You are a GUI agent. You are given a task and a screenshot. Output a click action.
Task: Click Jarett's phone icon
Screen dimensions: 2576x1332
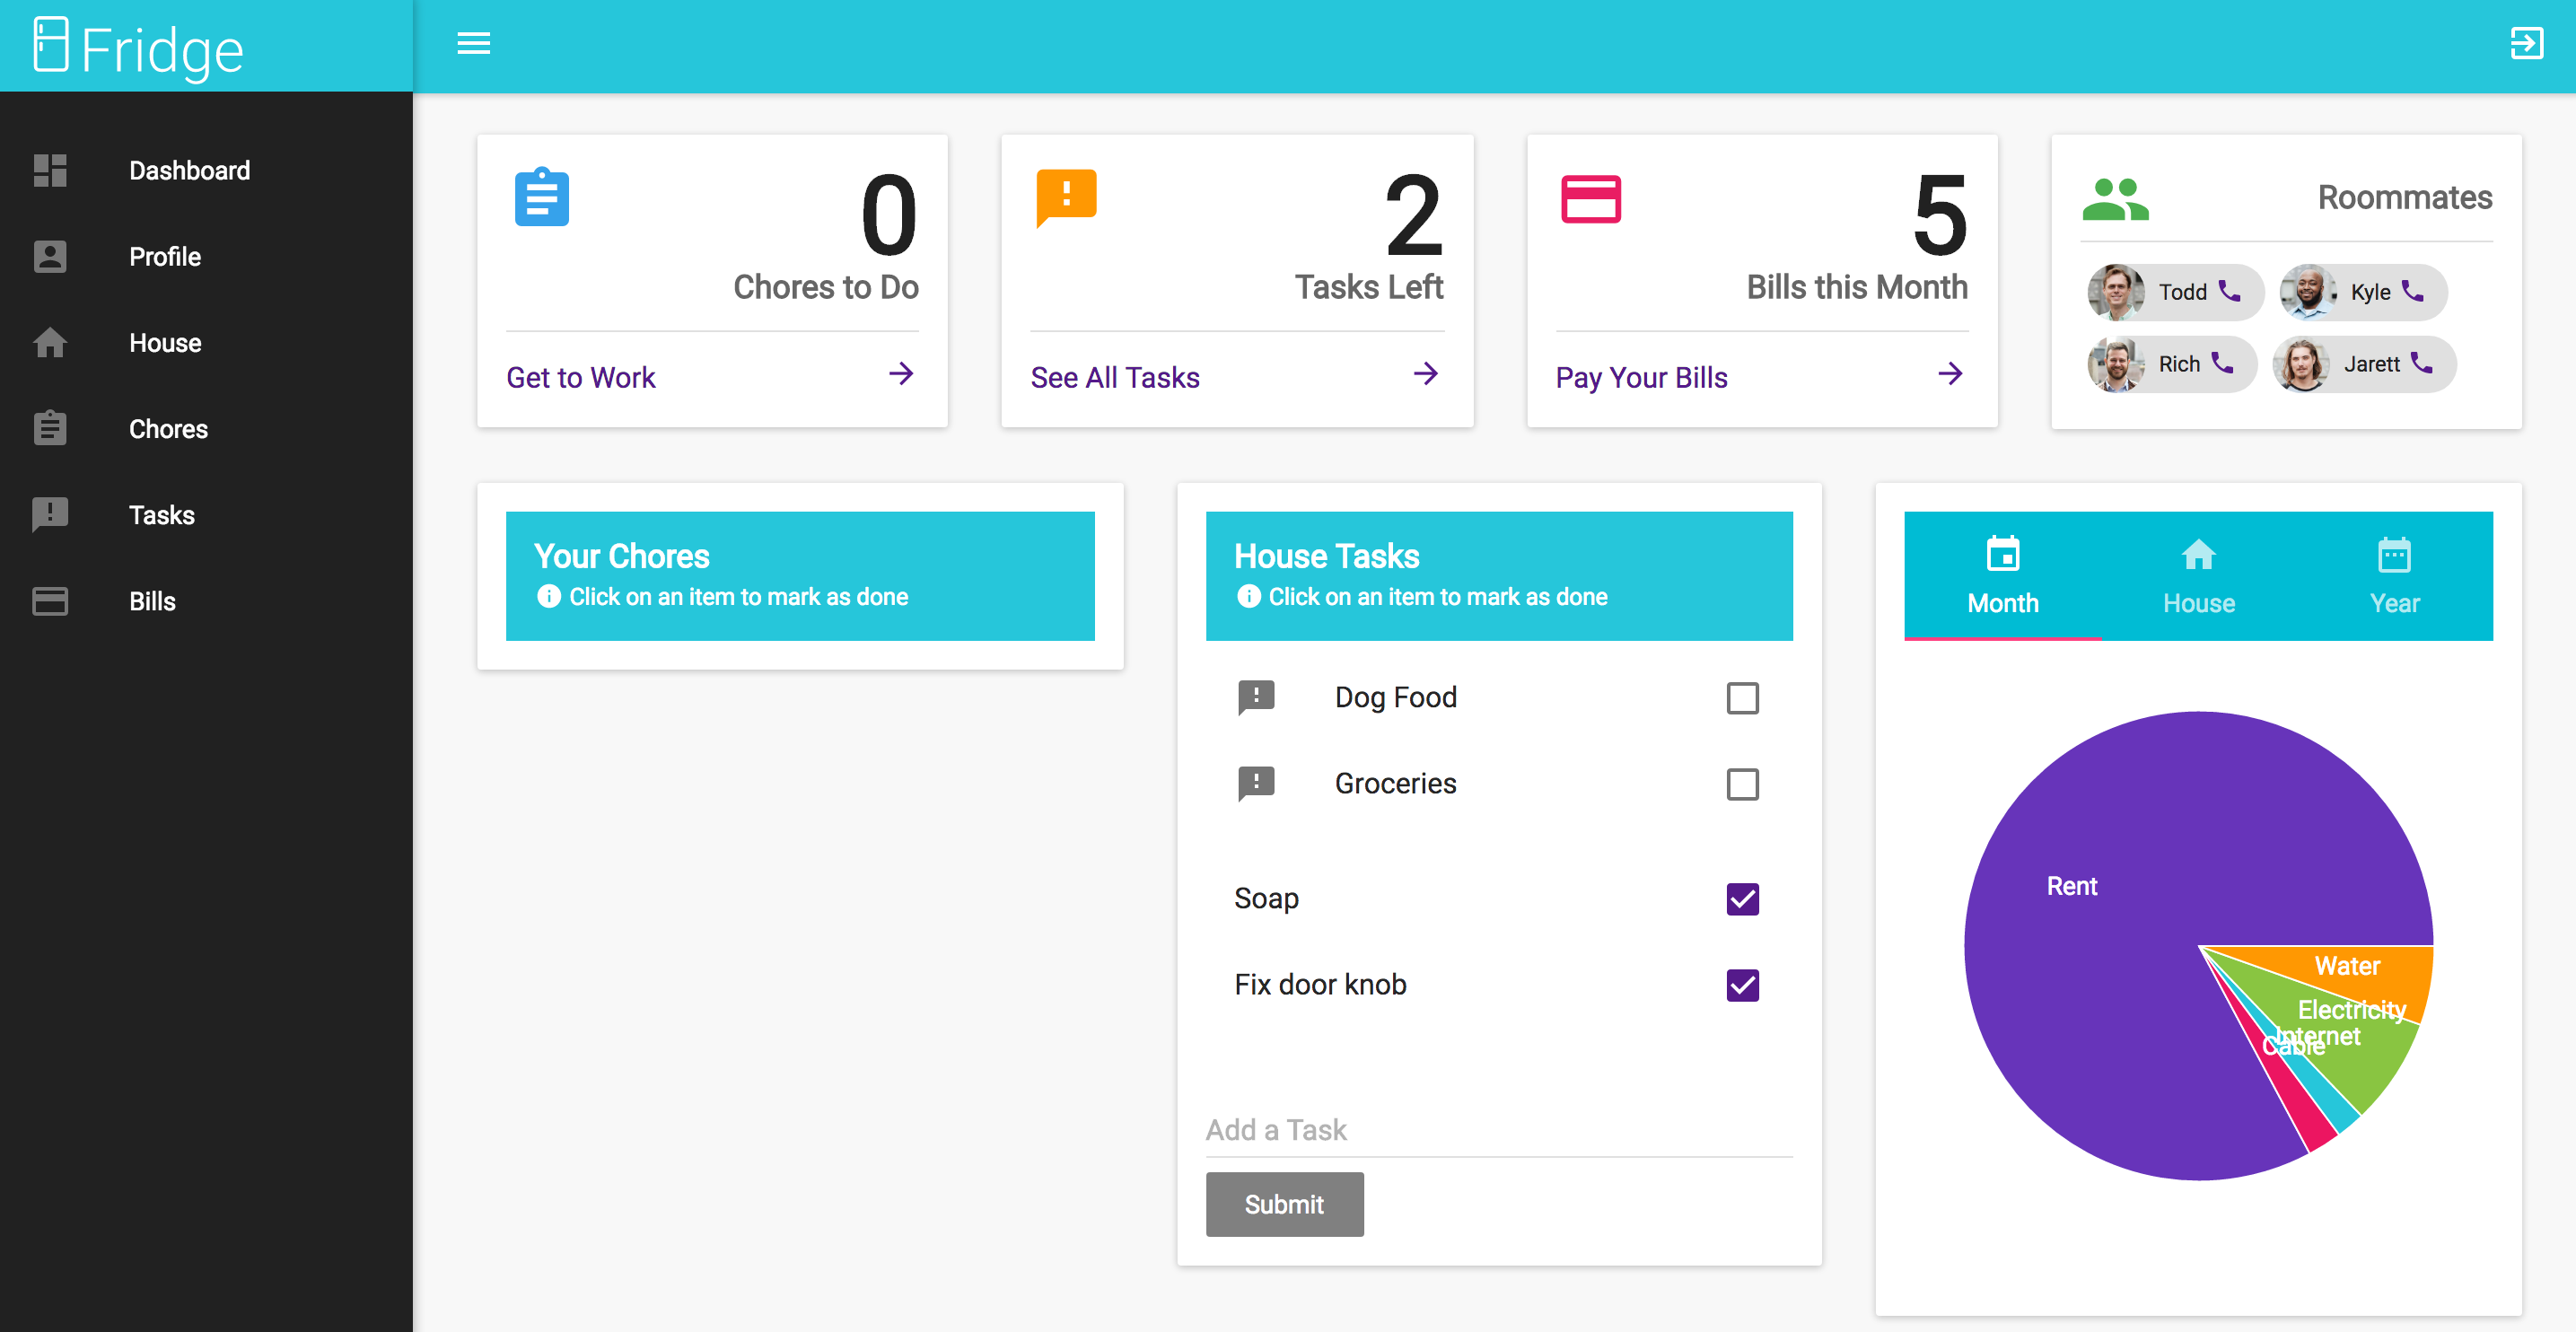pos(2420,363)
